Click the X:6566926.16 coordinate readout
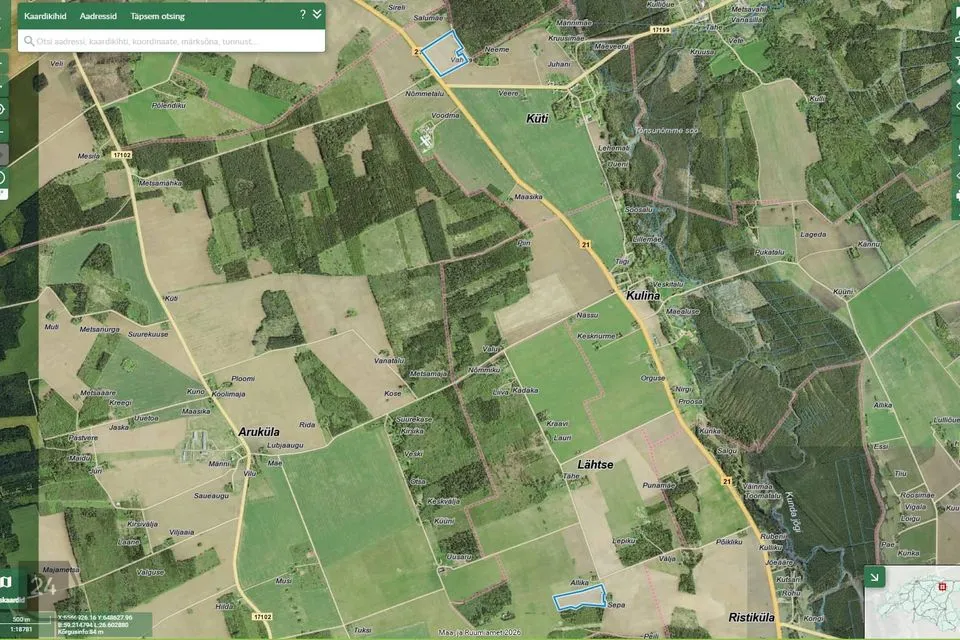The height and width of the screenshot is (640, 960). coord(95,617)
